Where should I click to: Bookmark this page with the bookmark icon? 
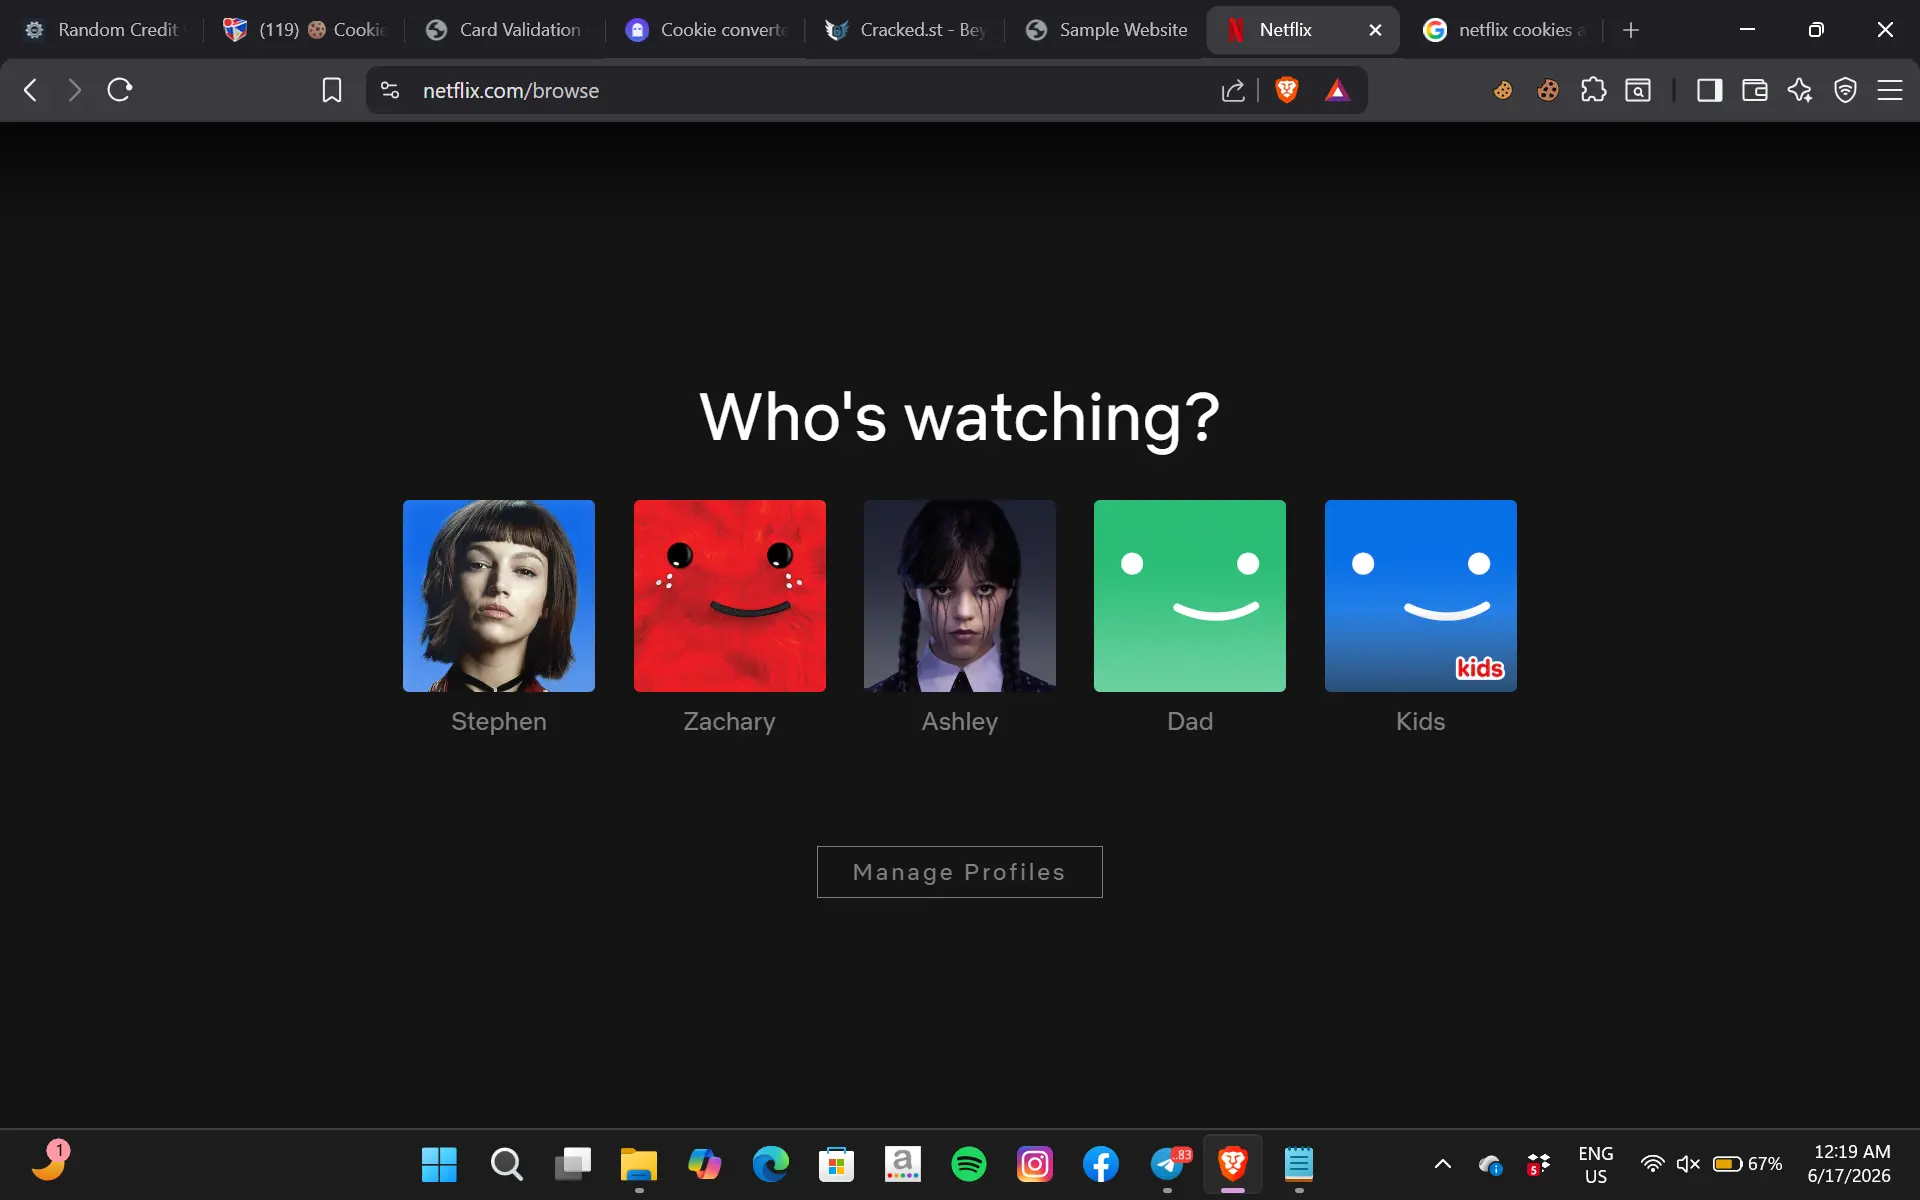pos(332,90)
